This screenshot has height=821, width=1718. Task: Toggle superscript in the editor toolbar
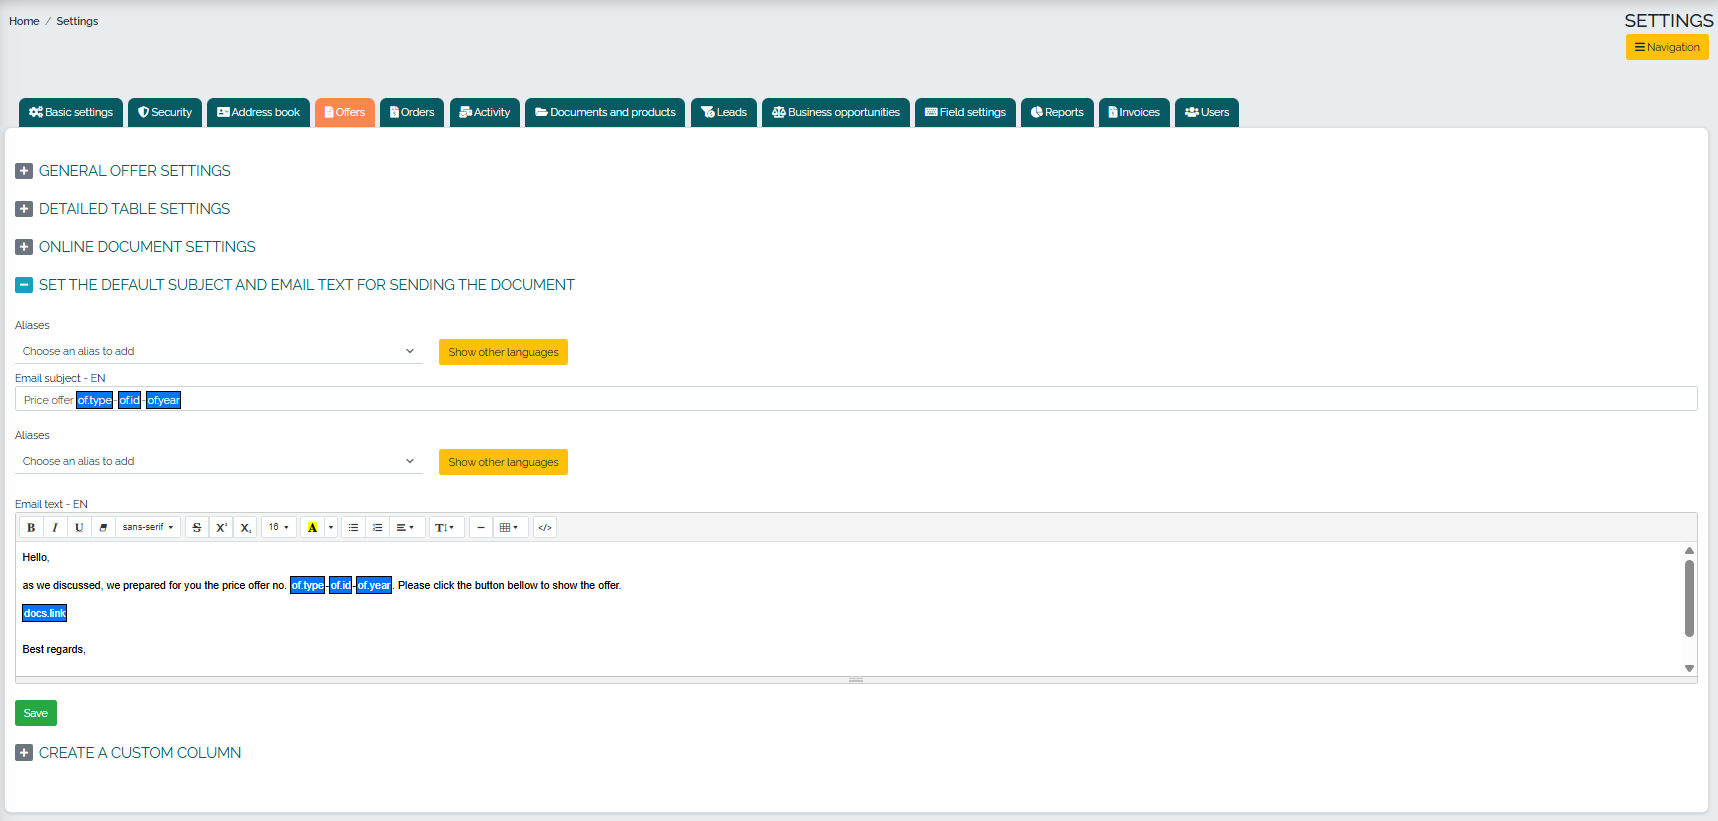click(221, 527)
